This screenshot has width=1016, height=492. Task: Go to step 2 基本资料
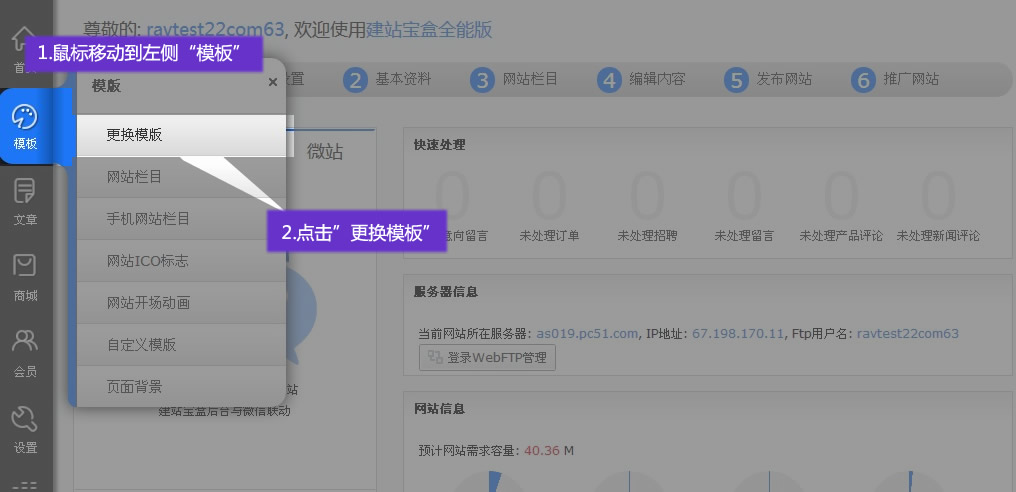point(387,80)
